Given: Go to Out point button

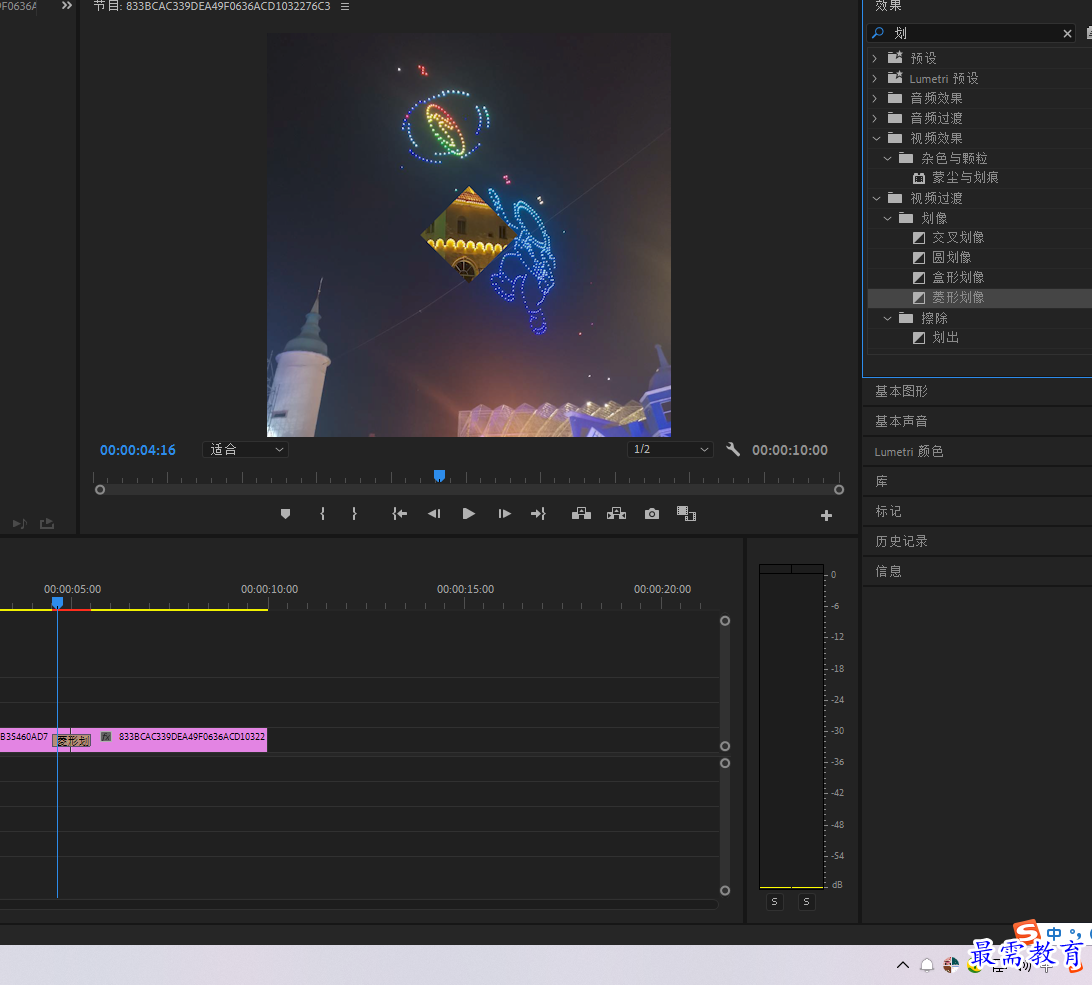Looking at the screenshot, I should (538, 514).
